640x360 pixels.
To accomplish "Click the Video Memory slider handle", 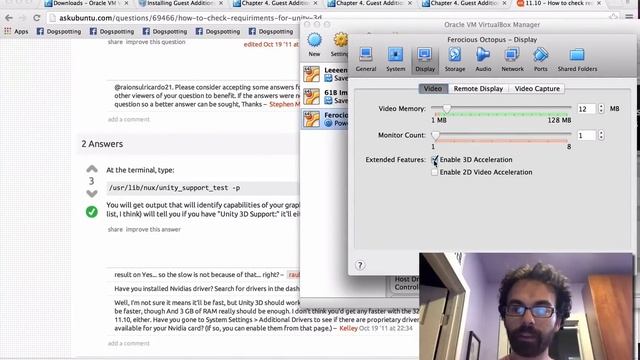I will coord(447,108).
